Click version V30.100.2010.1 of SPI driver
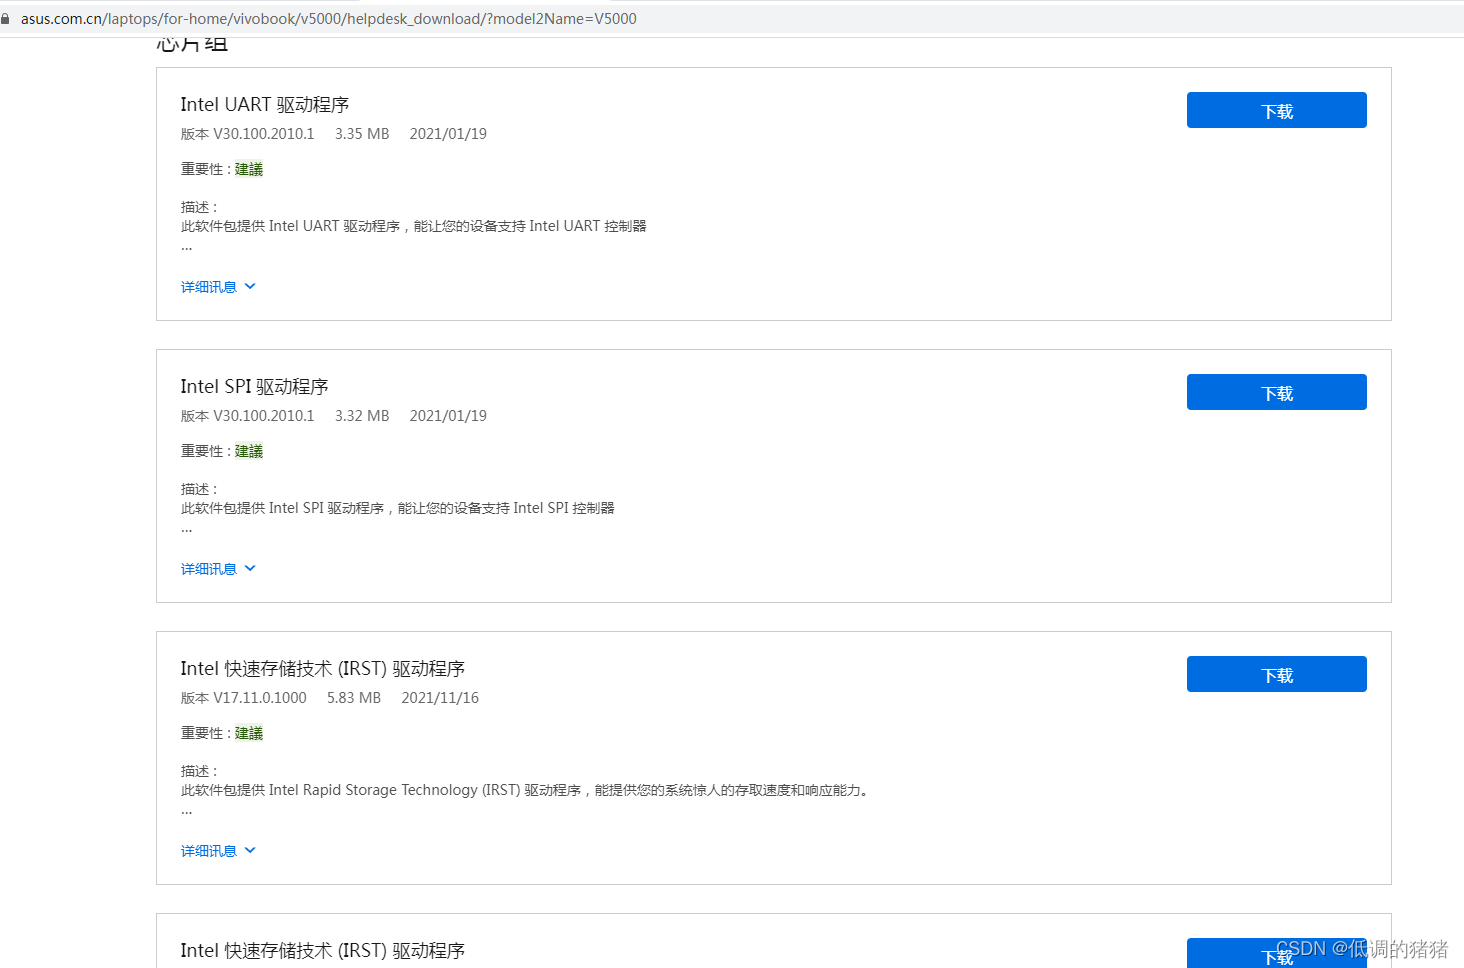This screenshot has height=968, width=1464. (247, 416)
